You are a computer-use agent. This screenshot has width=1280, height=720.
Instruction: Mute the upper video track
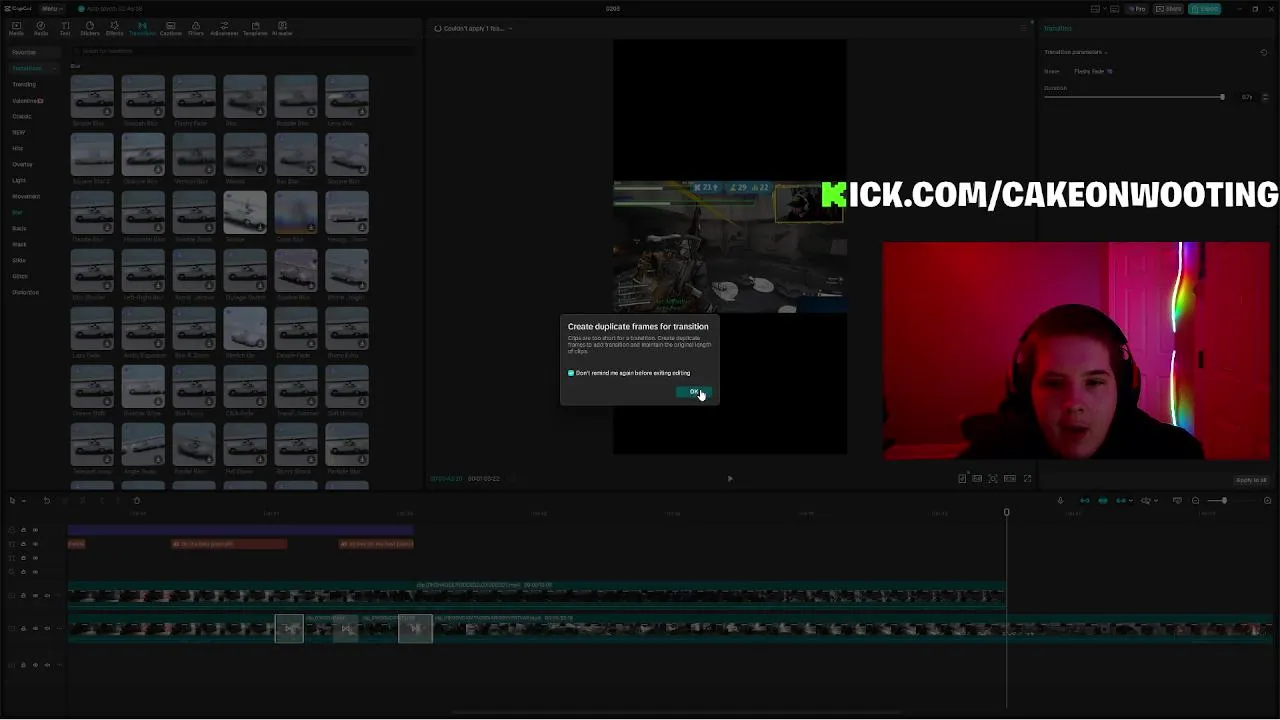click(47, 596)
